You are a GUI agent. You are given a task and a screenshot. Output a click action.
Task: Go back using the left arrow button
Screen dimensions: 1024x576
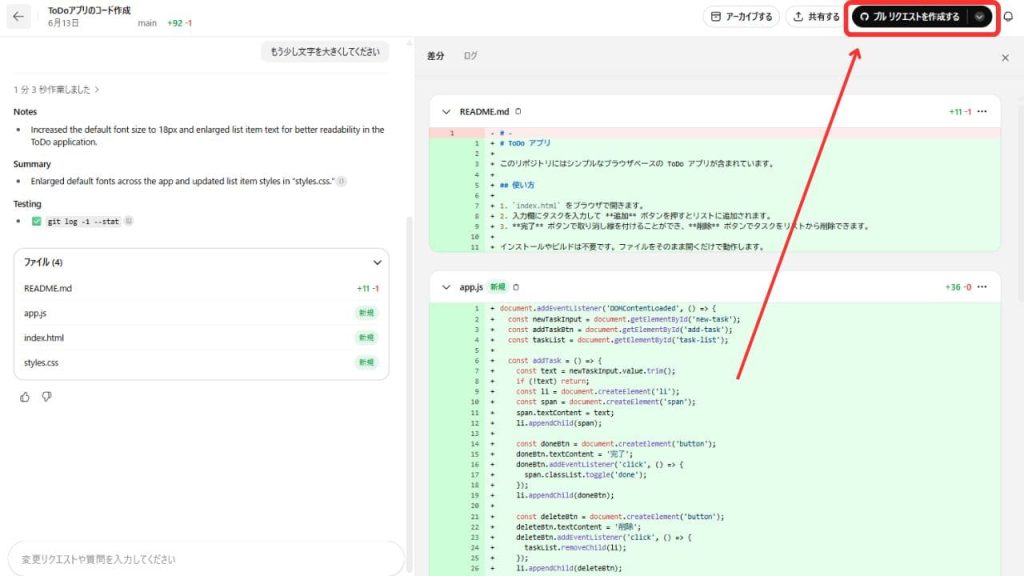(18, 16)
